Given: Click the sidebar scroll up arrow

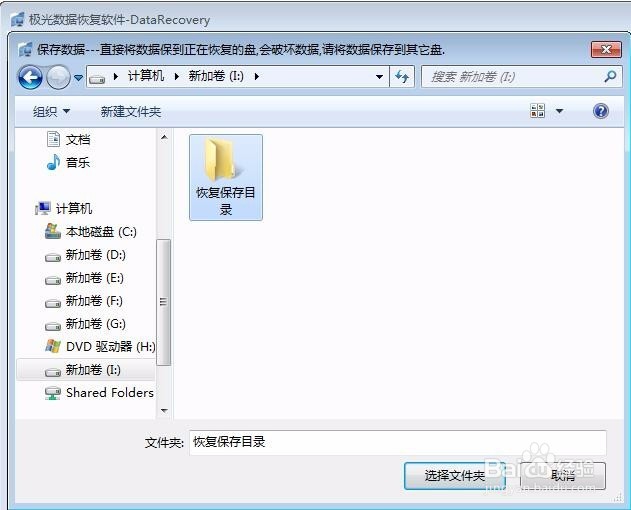Looking at the screenshot, I should (164, 138).
